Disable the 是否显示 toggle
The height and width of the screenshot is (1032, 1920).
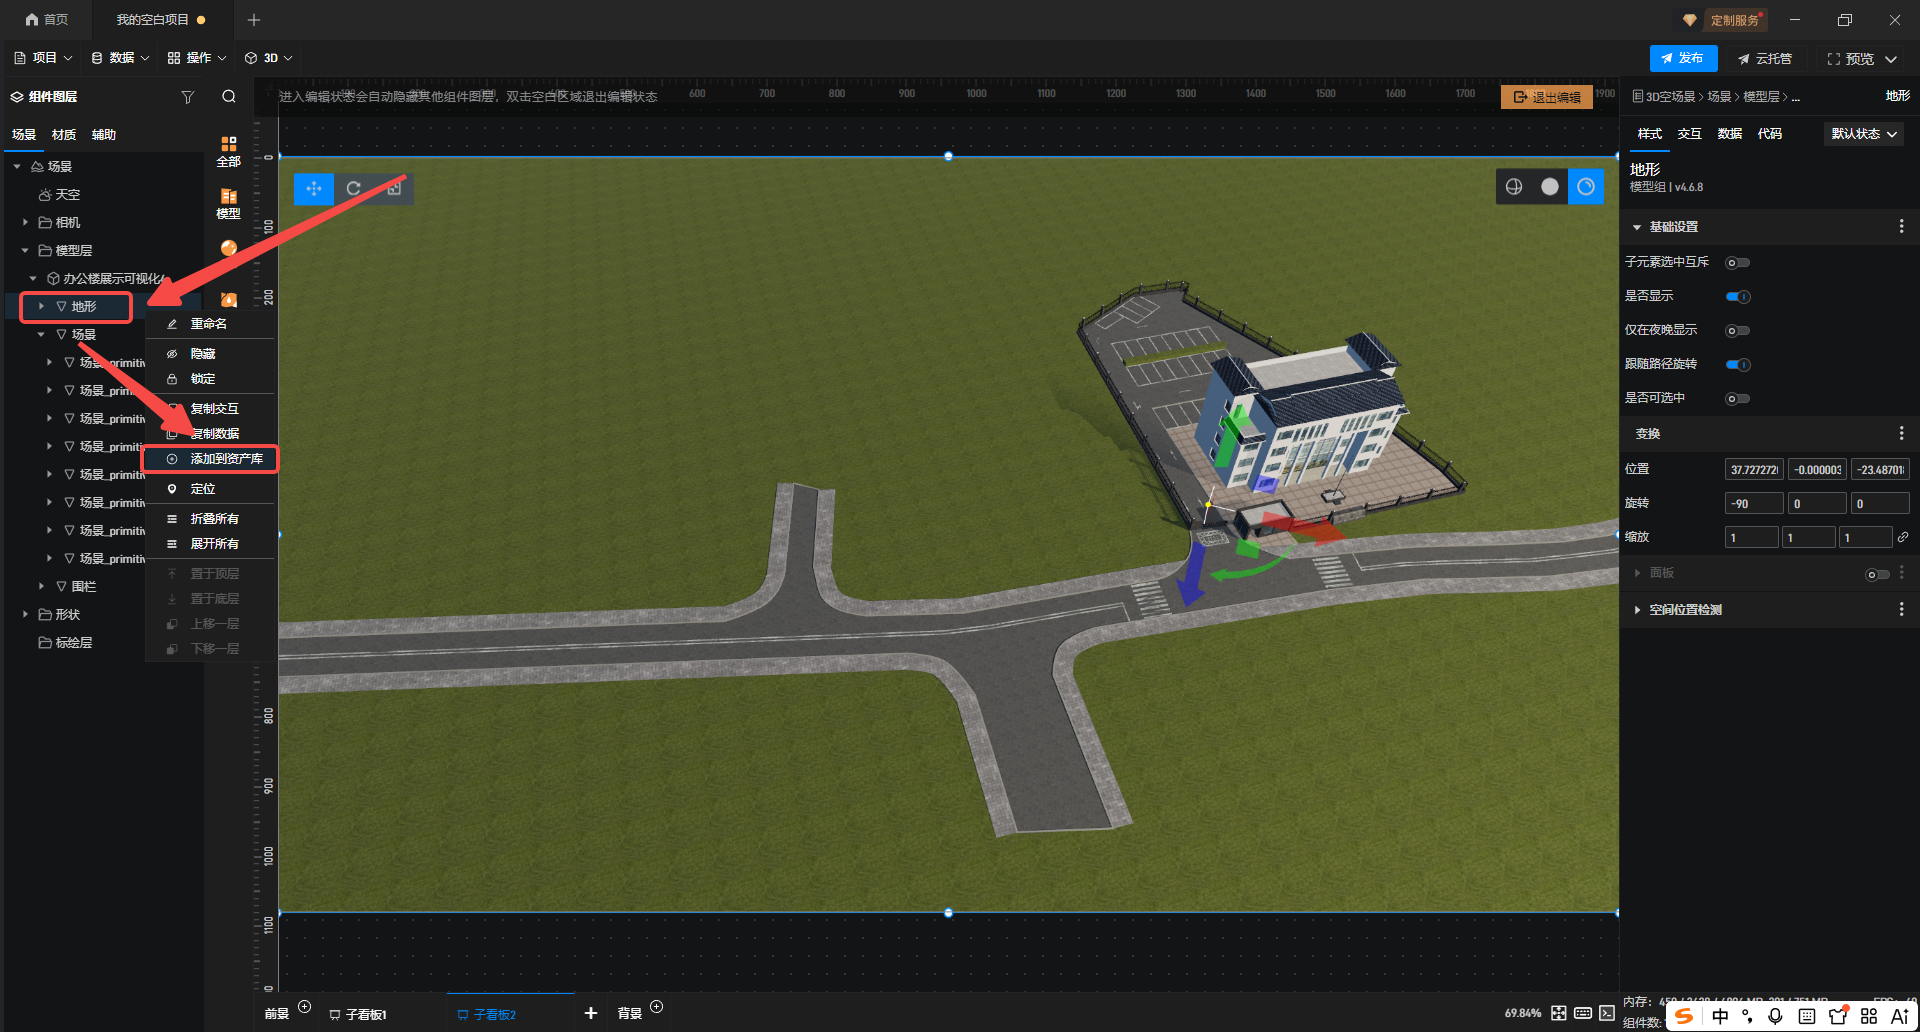(x=1738, y=297)
